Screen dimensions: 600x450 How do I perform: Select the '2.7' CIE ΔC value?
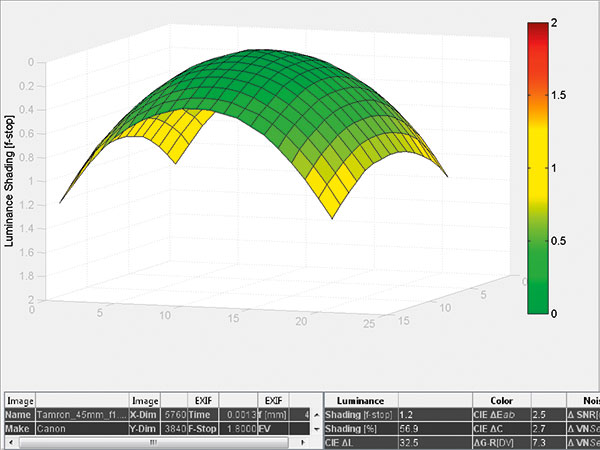[549, 429]
